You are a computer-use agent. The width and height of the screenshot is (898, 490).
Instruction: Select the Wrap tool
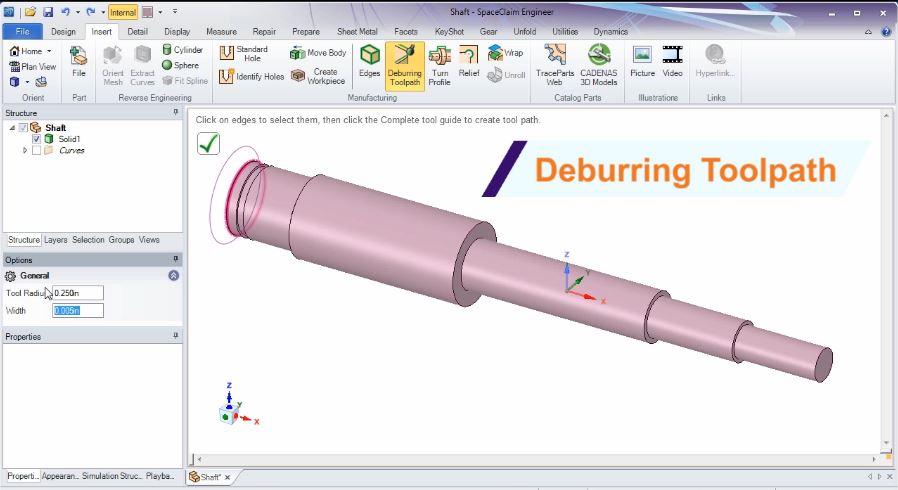pos(505,53)
